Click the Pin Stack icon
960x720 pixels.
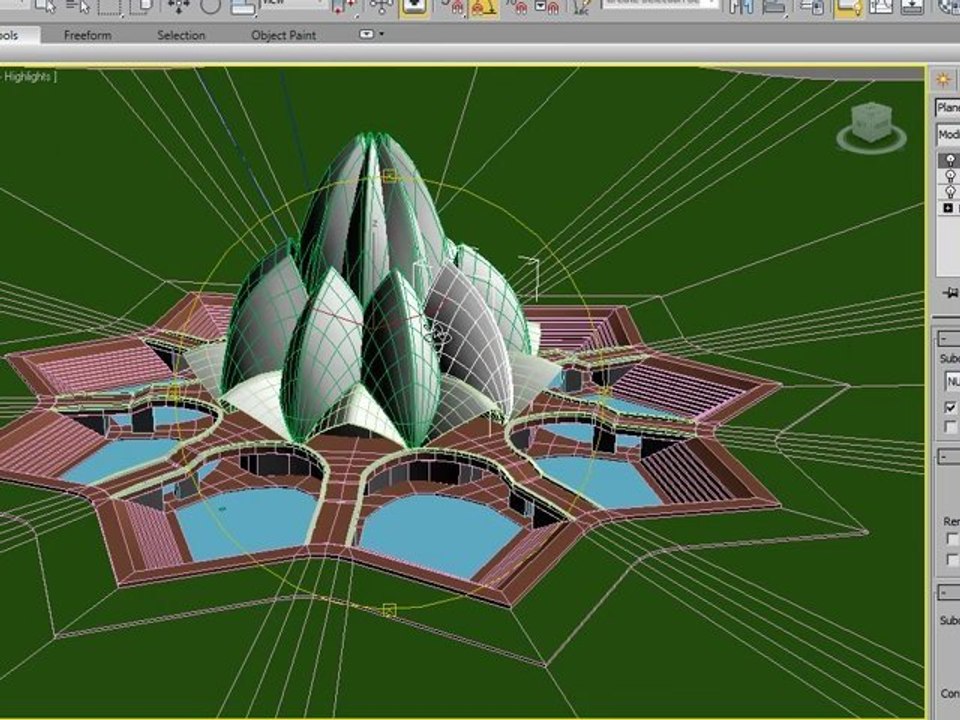951,293
